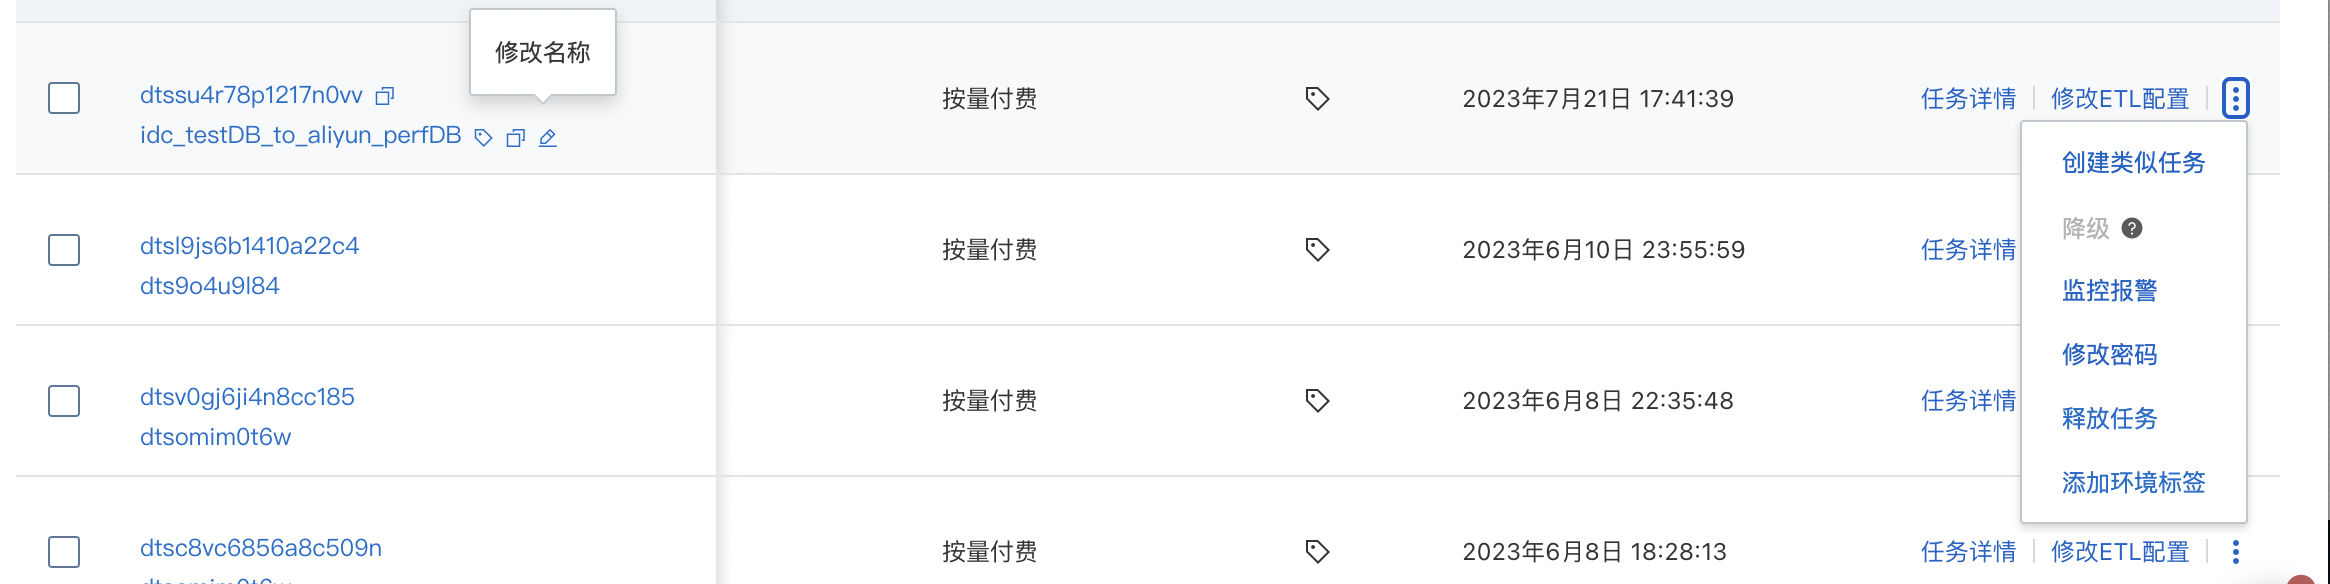Choose 创建类似任务 from the menu
2330x584 pixels.
pos(2133,162)
